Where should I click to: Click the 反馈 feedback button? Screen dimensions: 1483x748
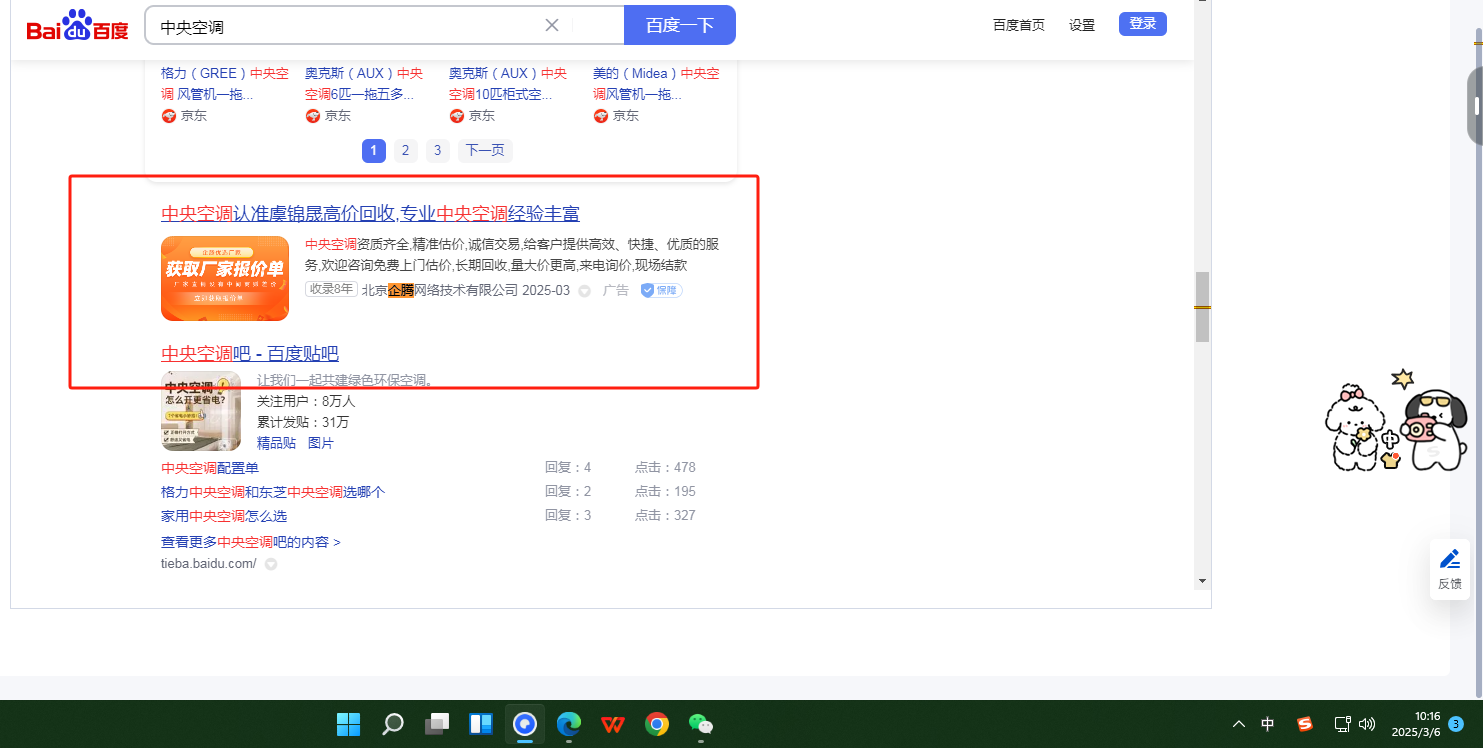1450,569
